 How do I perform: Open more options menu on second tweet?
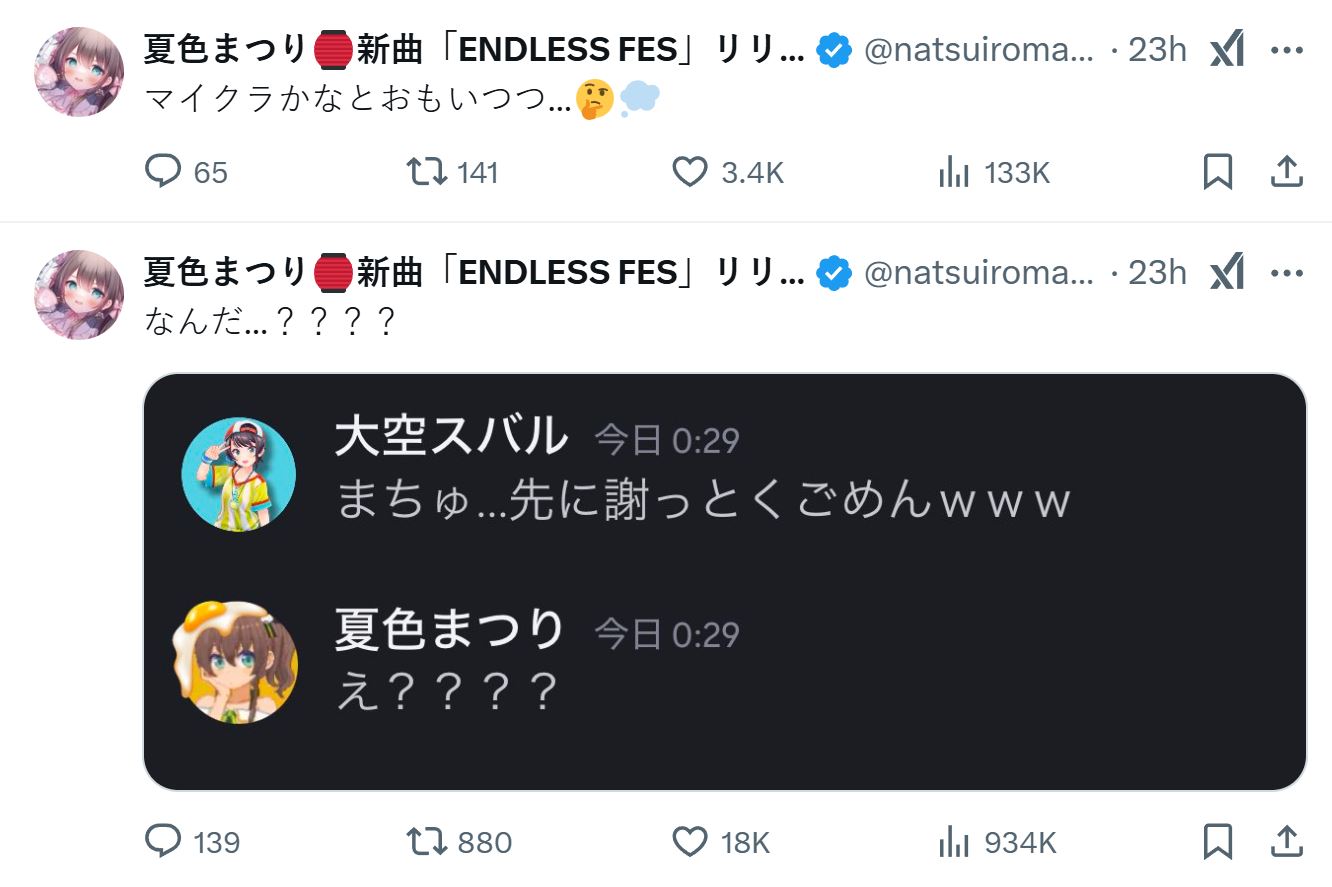click(x=1286, y=272)
